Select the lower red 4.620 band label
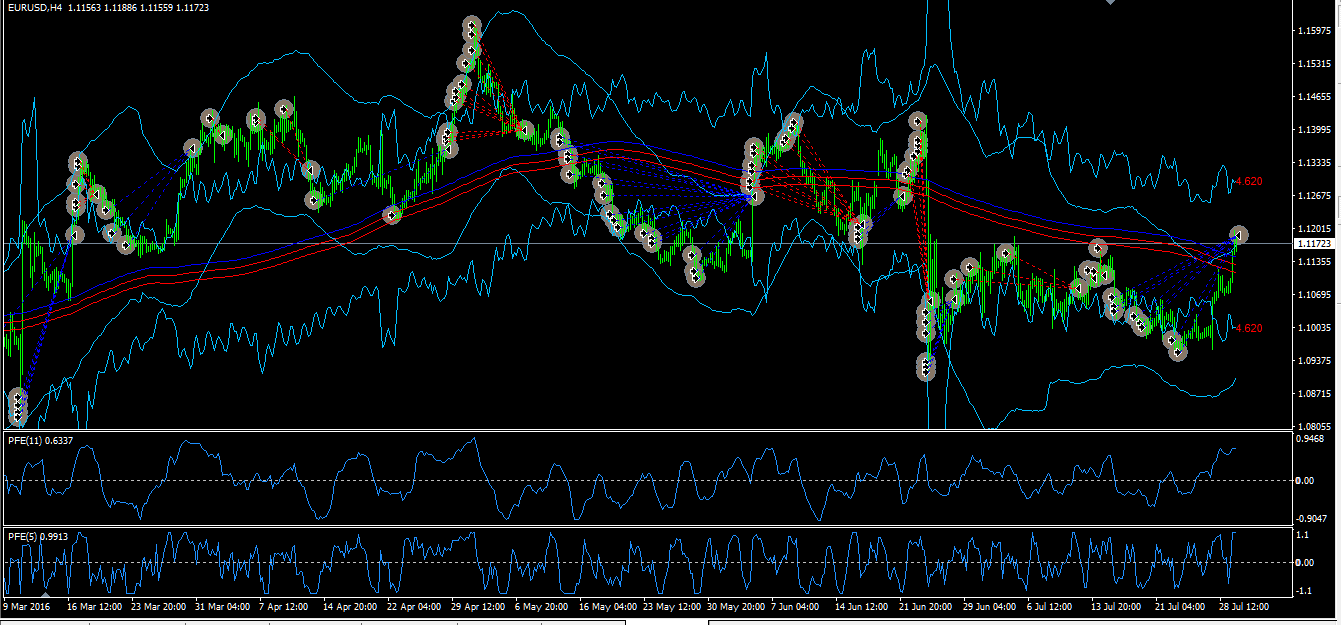Viewport: 1341px width, 625px height. pyautogui.click(x=1248, y=328)
